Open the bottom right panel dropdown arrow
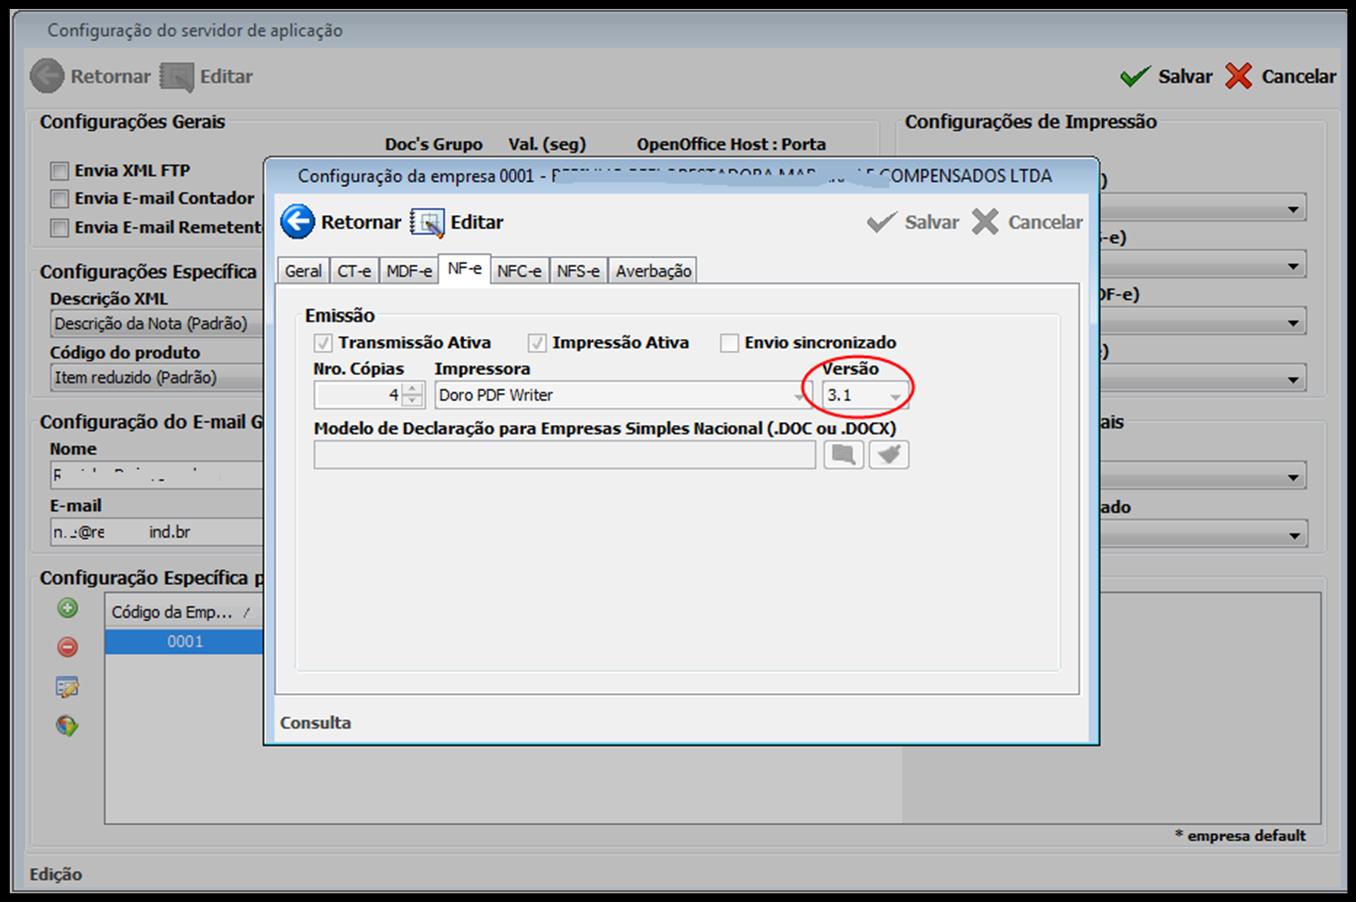This screenshot has height=902, width=1356. tap(1293, 535)
